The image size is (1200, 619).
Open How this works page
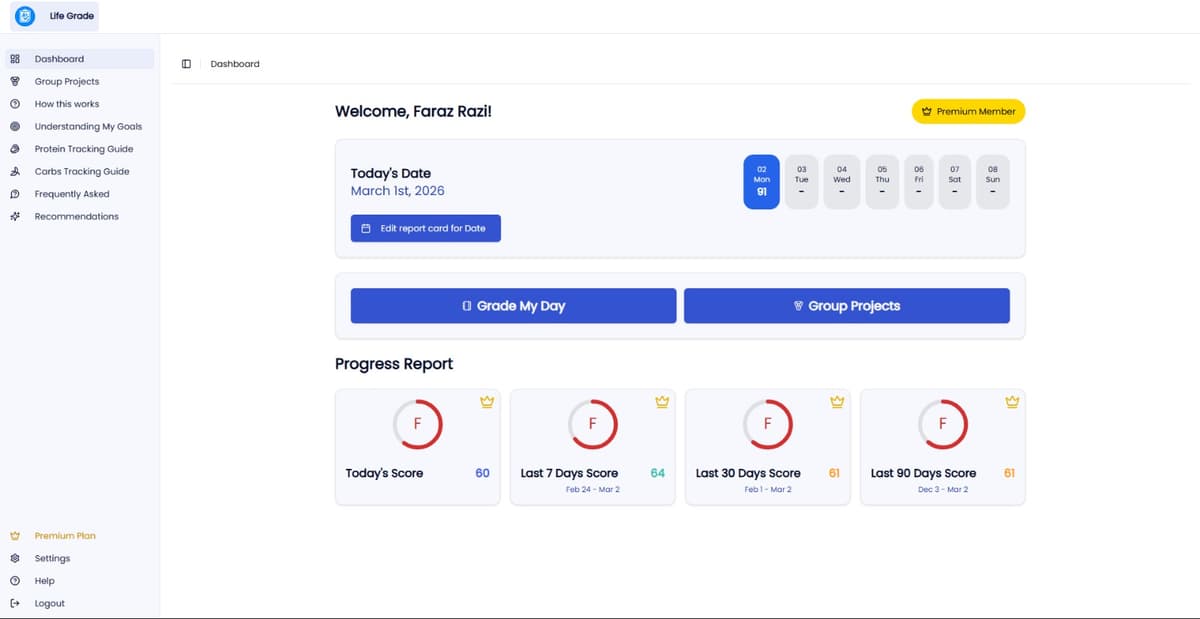pyautogui.click(x=67, y=104)
